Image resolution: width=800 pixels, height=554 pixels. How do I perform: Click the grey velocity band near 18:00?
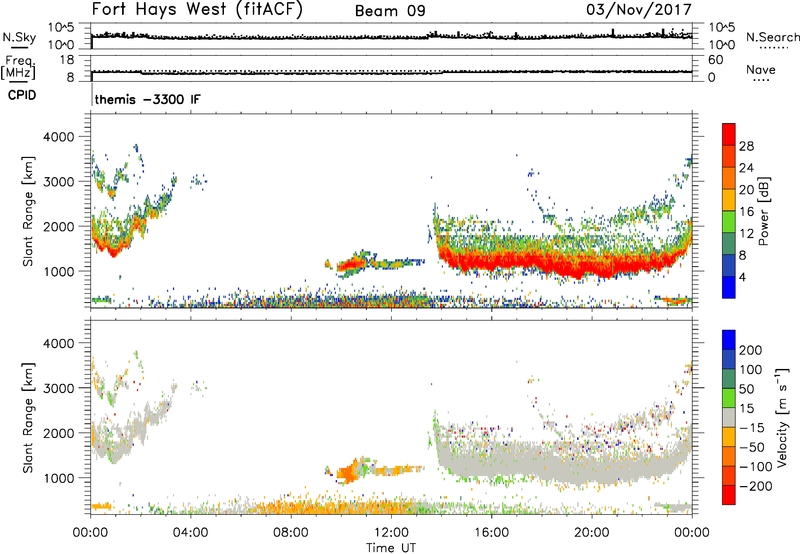(542, 464)
